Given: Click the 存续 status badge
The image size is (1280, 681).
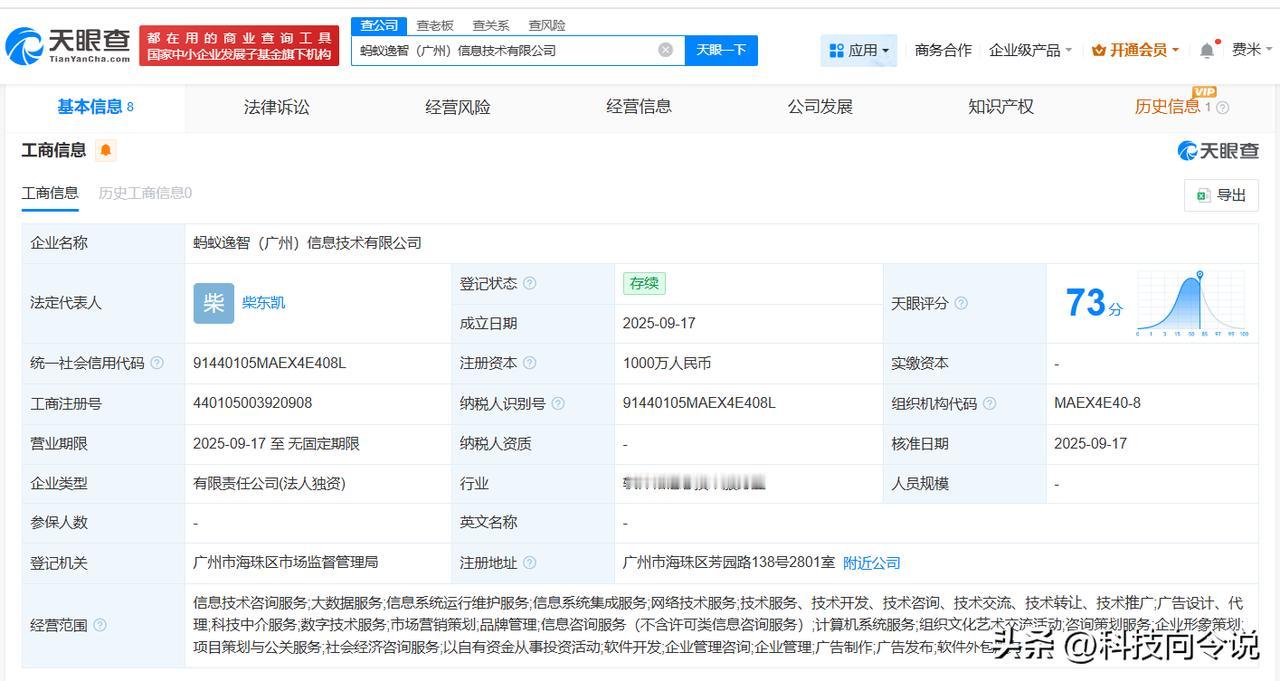Looking at the screenshot, I should click(644, 284).
